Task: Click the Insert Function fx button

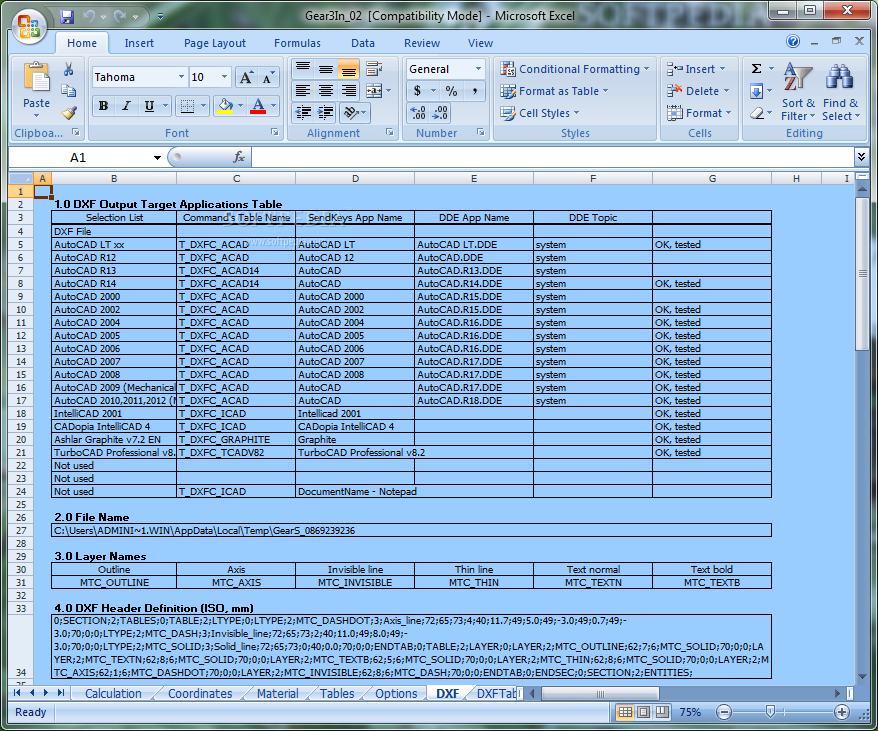Action: pos(239,157)
